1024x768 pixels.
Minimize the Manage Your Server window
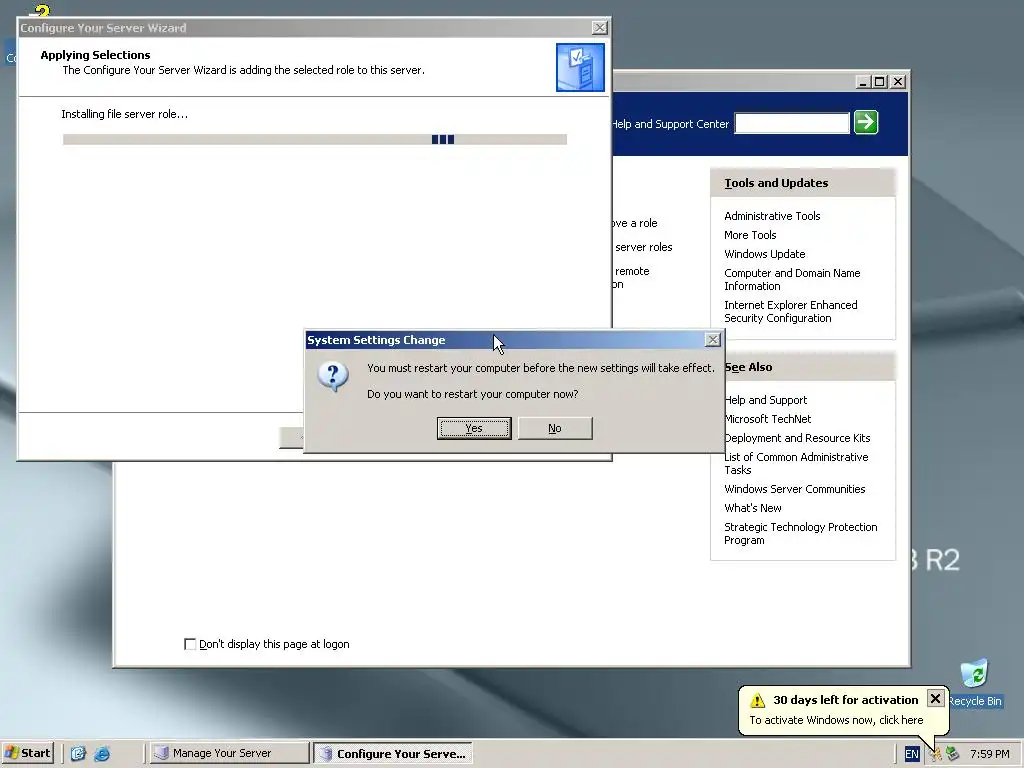[x=863, y=82]
